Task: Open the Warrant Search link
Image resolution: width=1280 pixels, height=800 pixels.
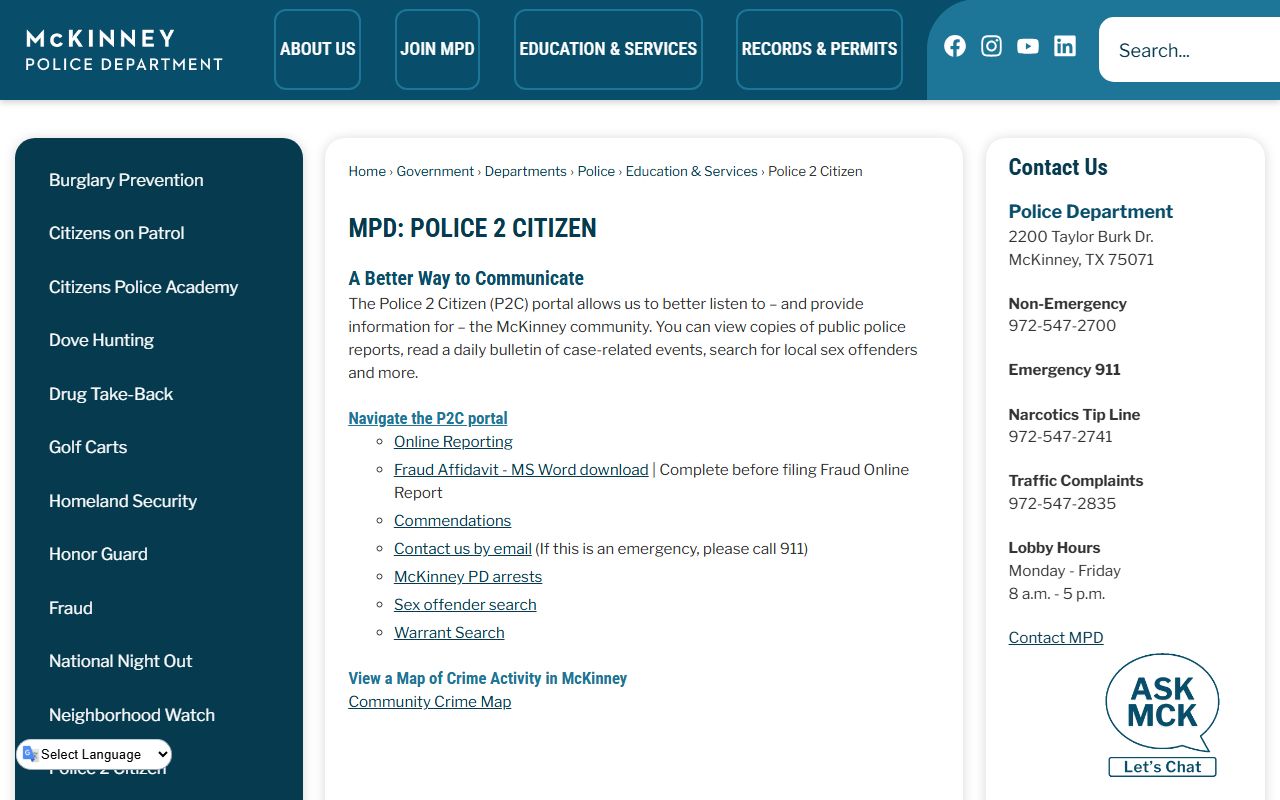Action: 449,632
